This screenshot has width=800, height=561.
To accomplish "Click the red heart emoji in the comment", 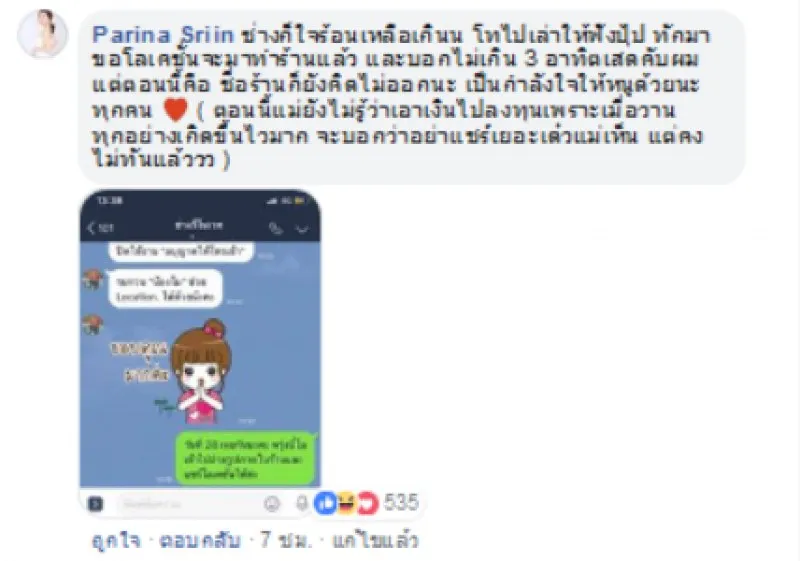I will click(x=176, y=110).
